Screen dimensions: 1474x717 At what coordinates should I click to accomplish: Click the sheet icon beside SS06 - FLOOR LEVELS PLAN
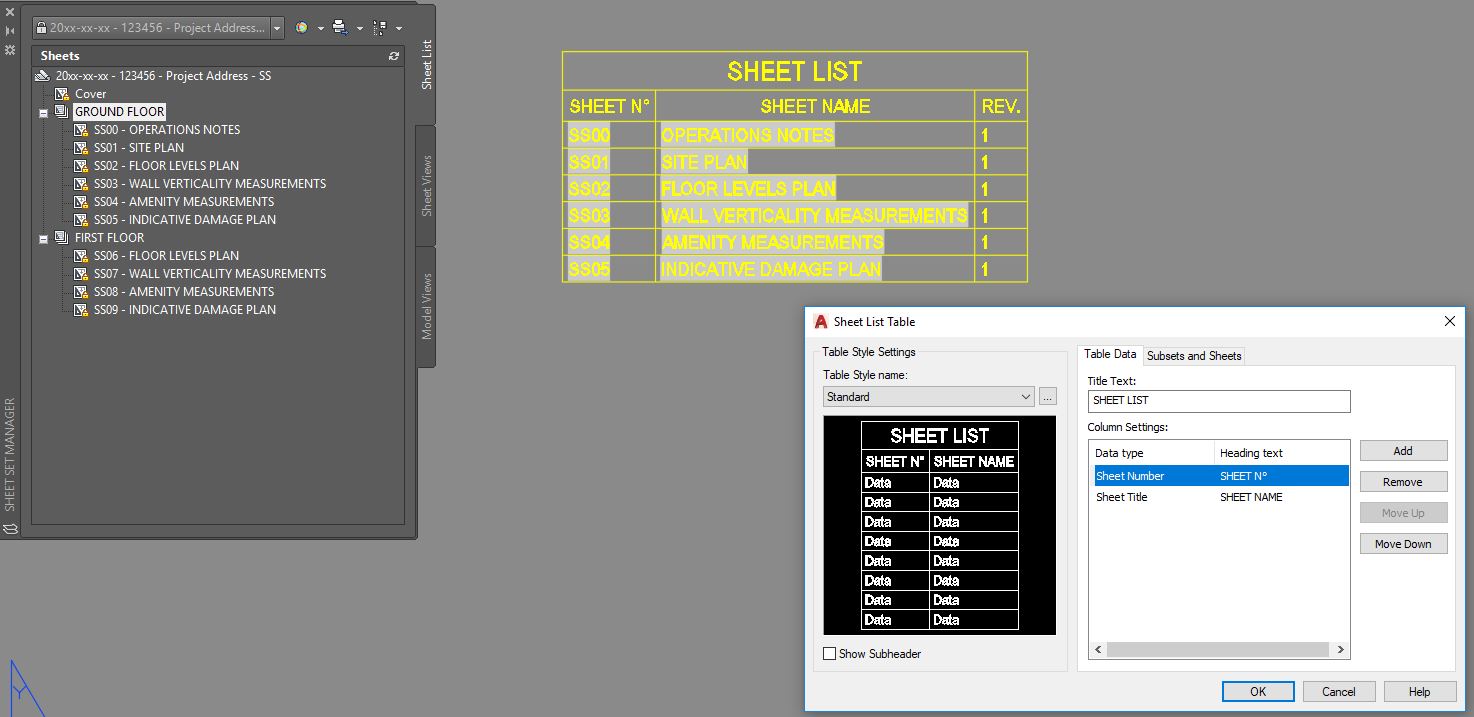[x=82, y=255]
